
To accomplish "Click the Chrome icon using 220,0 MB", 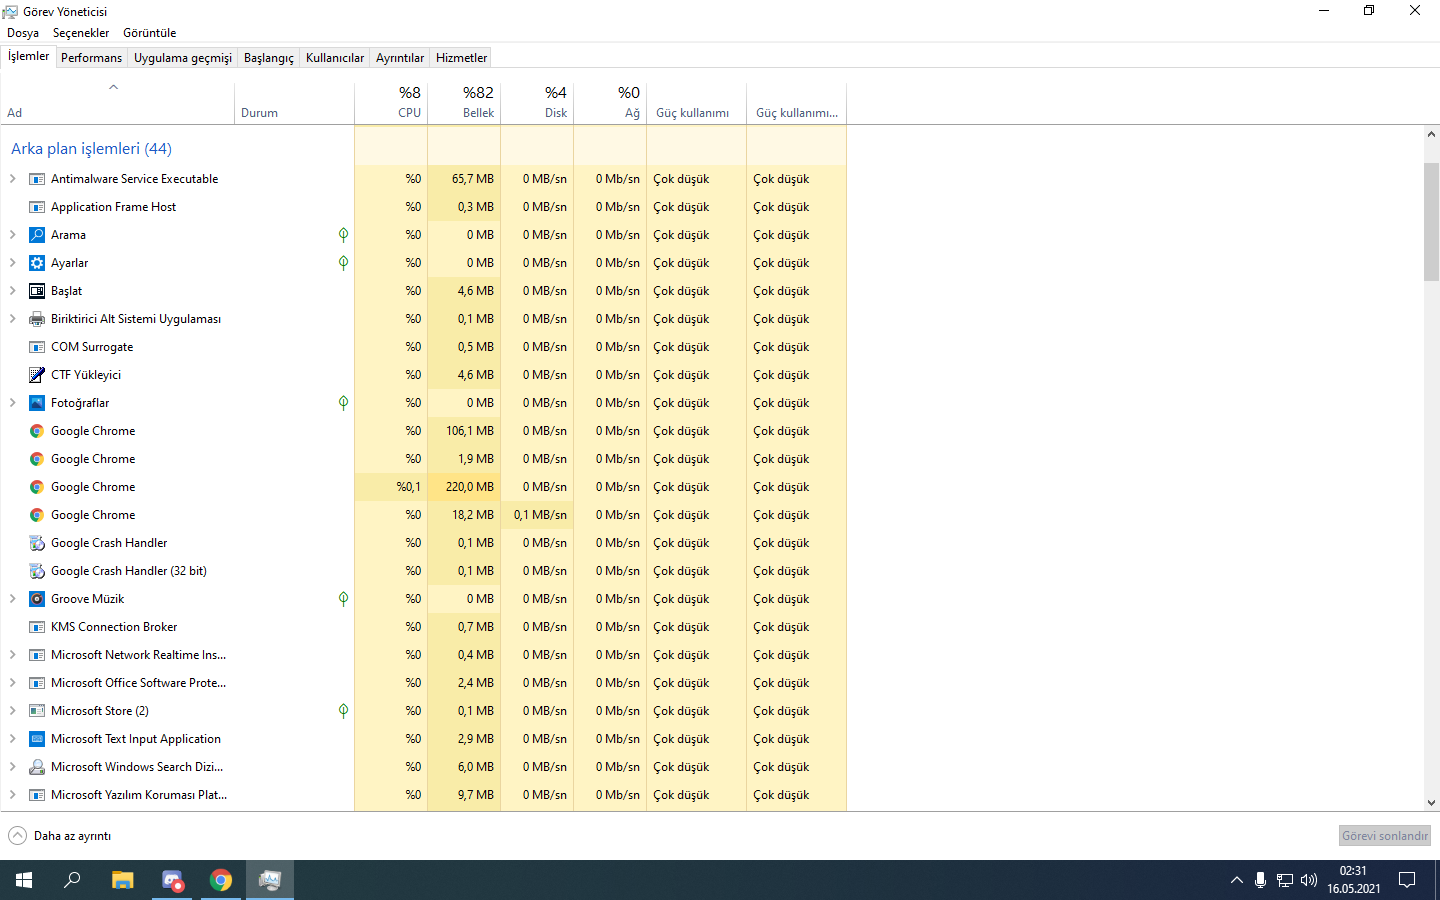I will point(37,487).
